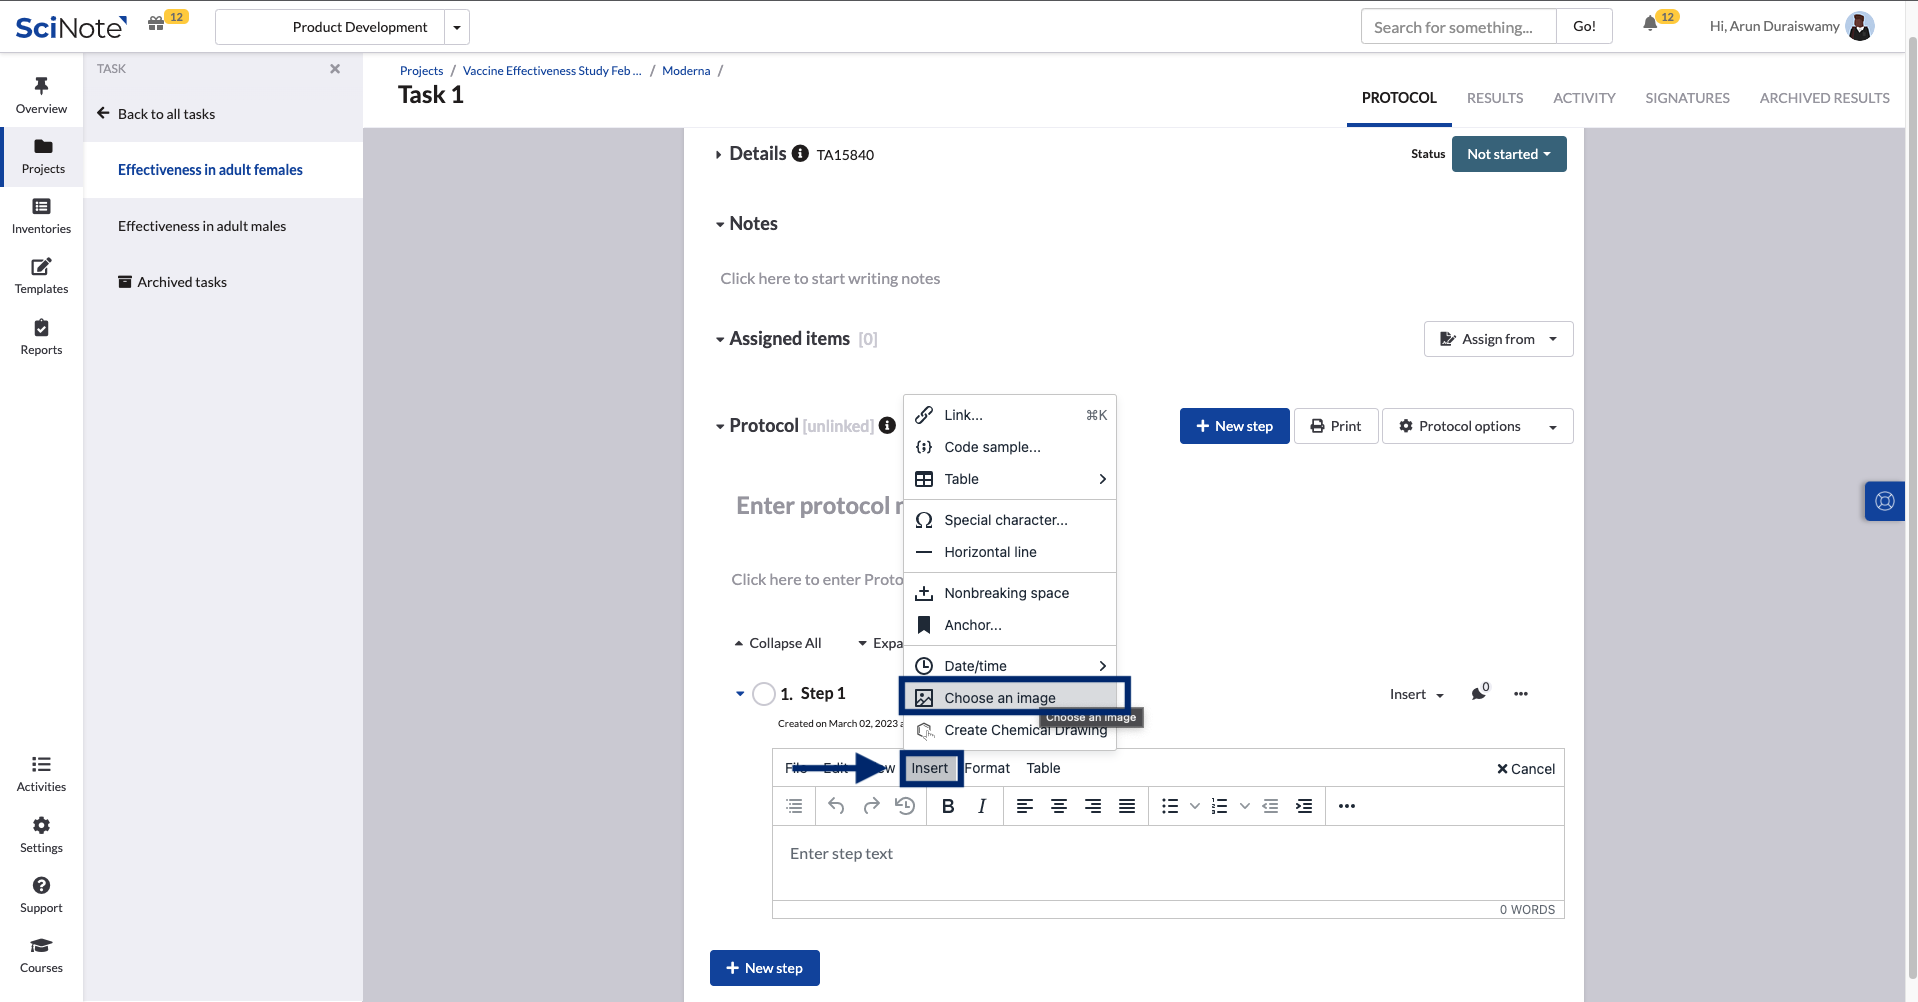Open the Assign from dropdown
The width and height of the screenshot is (1918, 1002).
pyautogui.click(x=1498, y=339)
